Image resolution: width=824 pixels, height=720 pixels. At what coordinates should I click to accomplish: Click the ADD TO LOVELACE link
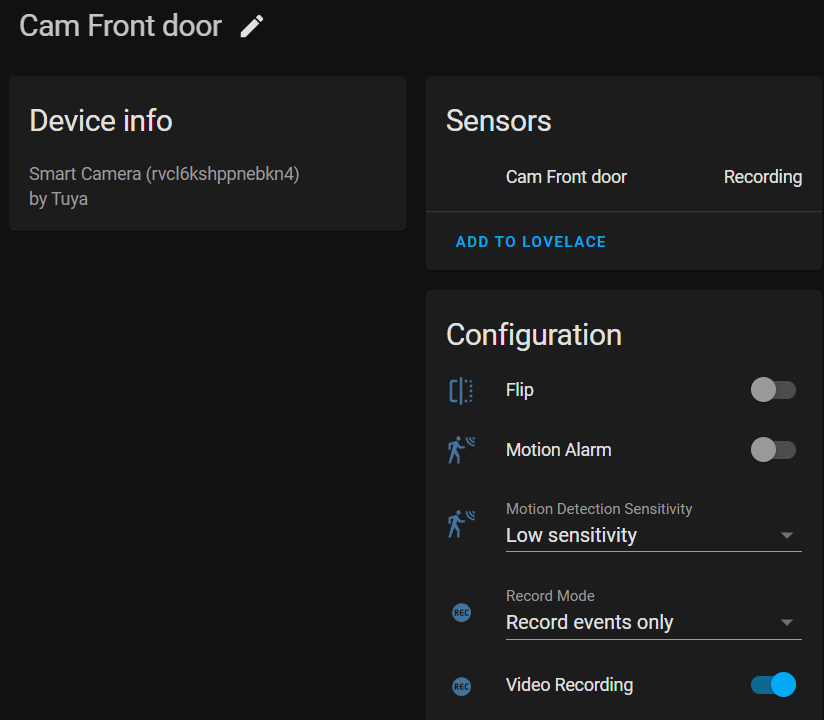530,241
